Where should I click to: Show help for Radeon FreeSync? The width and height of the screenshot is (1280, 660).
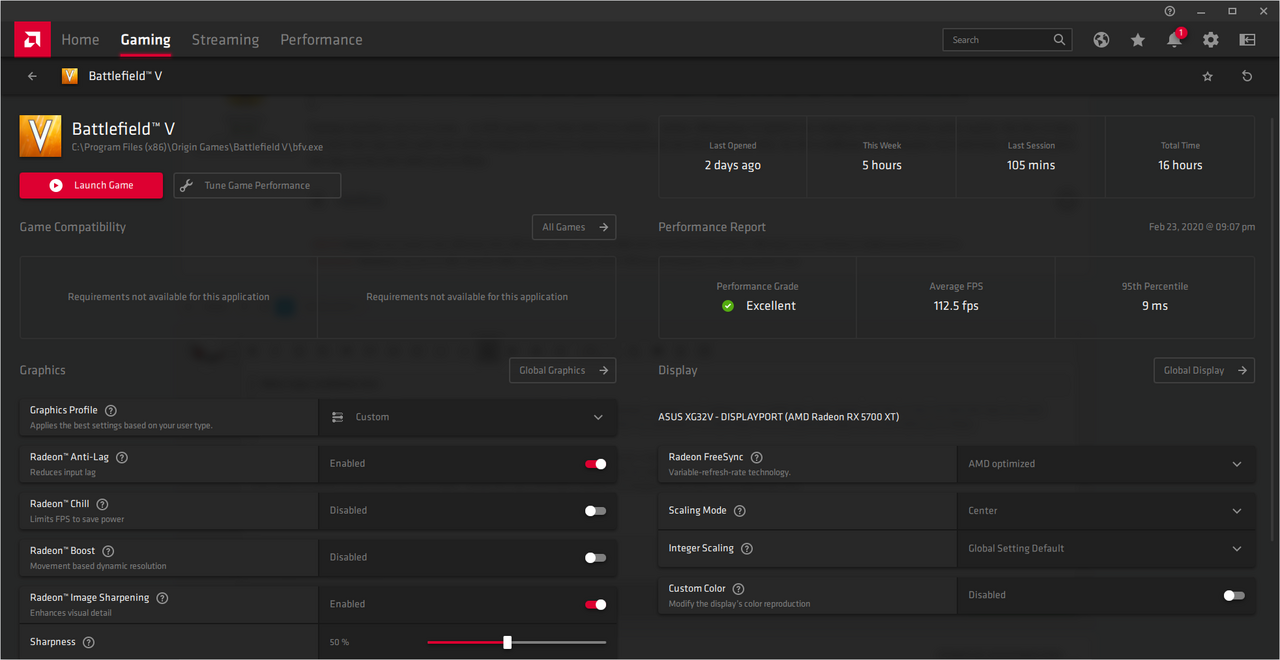coord(757,457)
